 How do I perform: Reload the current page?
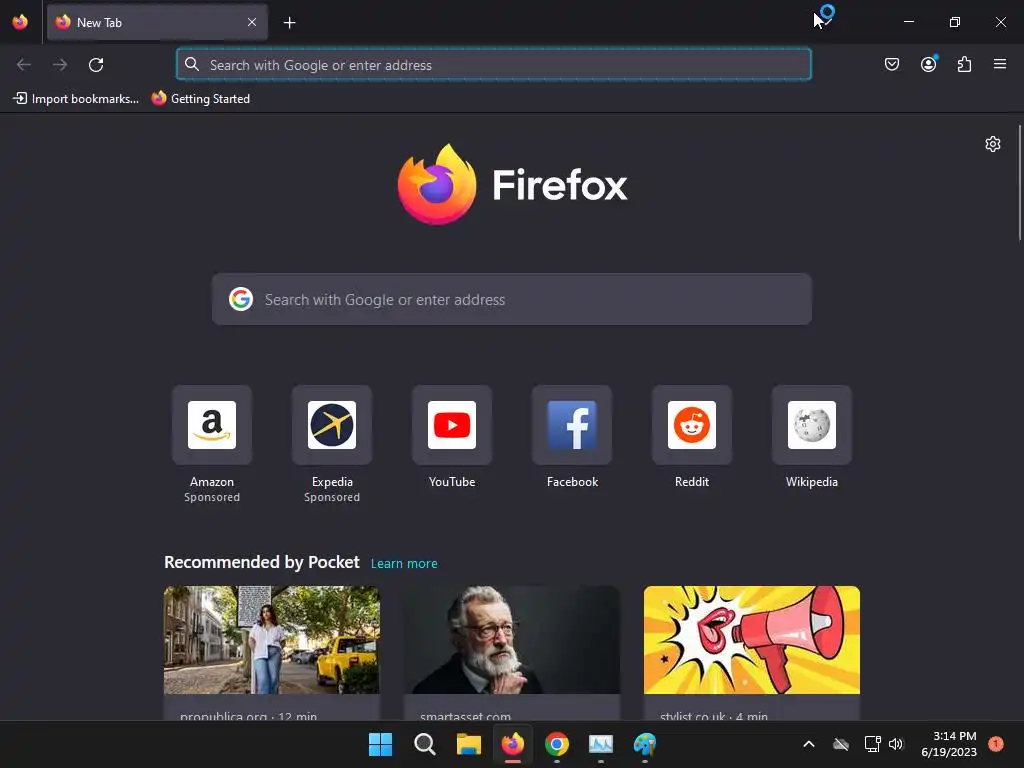(x=96, y=65)
